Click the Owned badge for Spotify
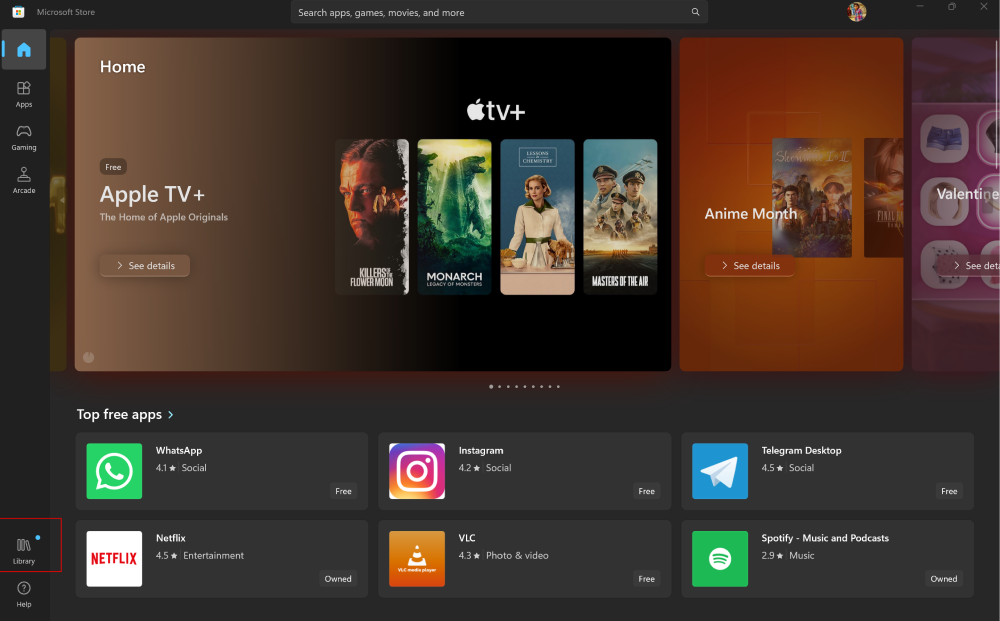Image resolution: width=1000 pixels, height=621 pixels. [x=944, y=579]
